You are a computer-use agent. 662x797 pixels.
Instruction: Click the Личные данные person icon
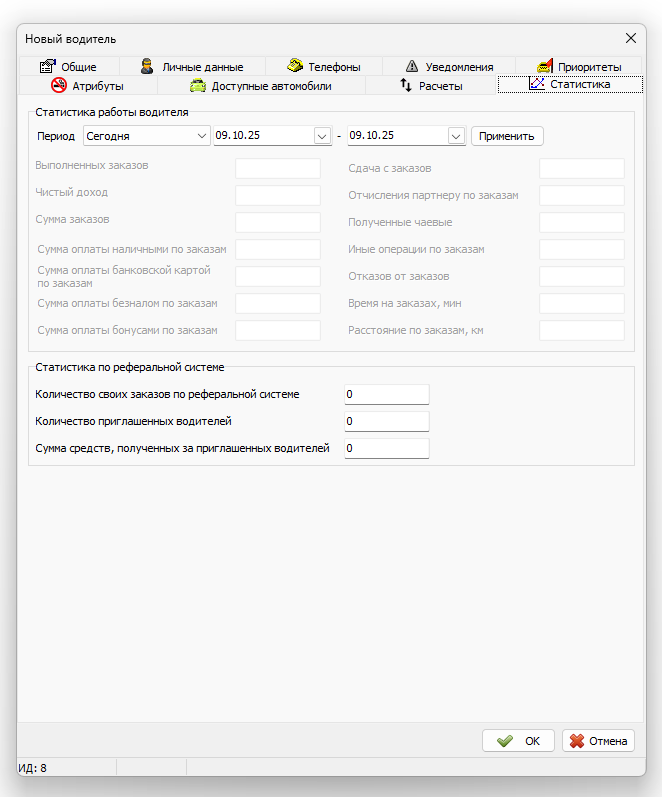[x=147, y=67]
